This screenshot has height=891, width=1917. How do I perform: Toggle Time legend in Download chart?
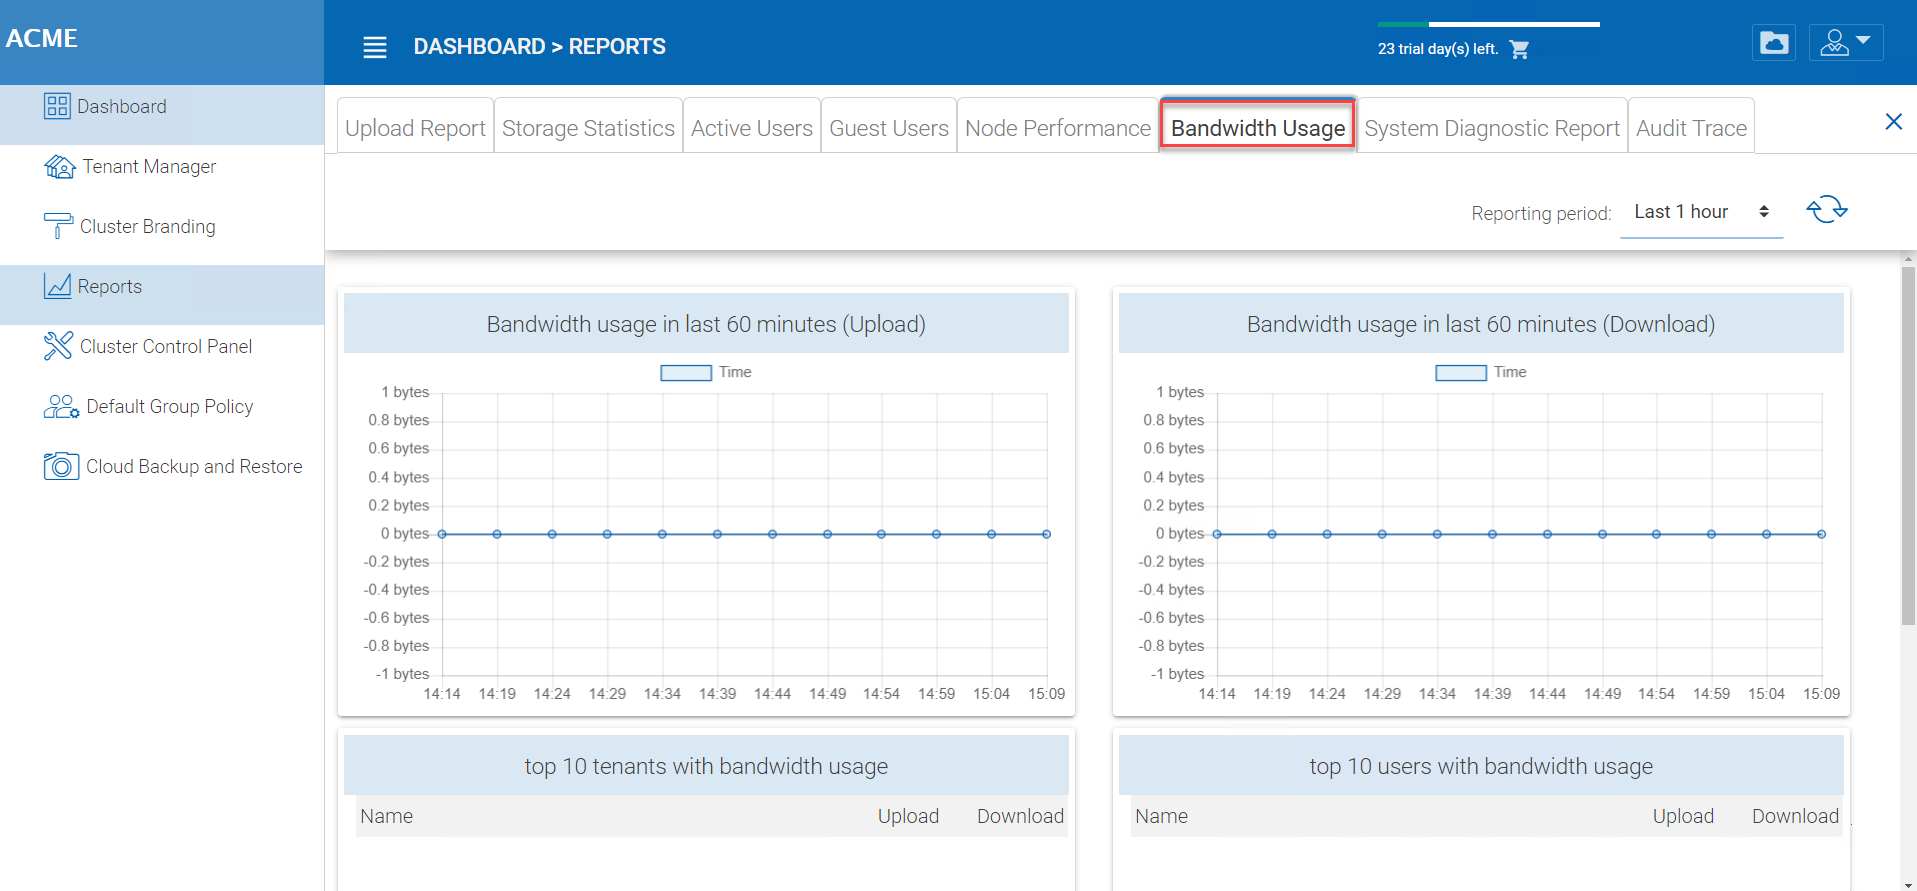point(1481,372)
